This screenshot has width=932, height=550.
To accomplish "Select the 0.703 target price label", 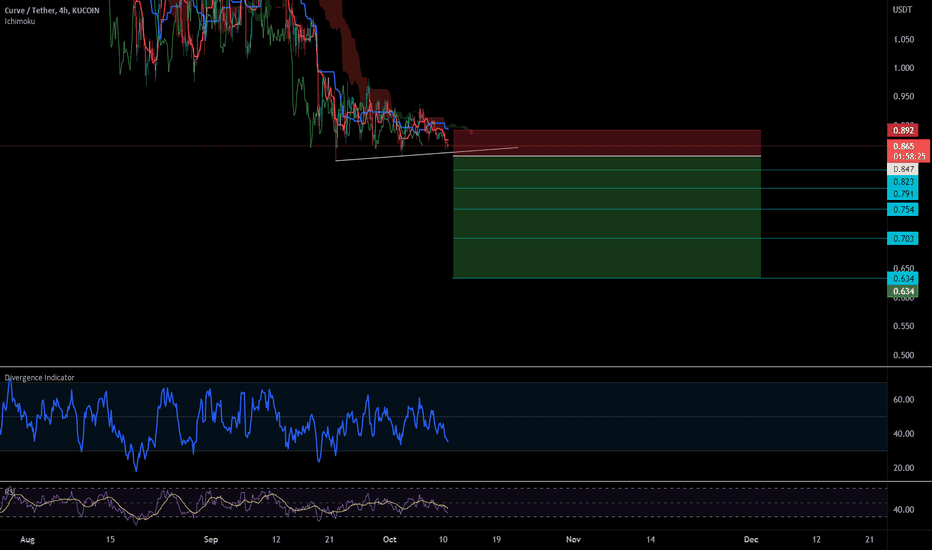I will pyautogui.click(x=902, y=238).
